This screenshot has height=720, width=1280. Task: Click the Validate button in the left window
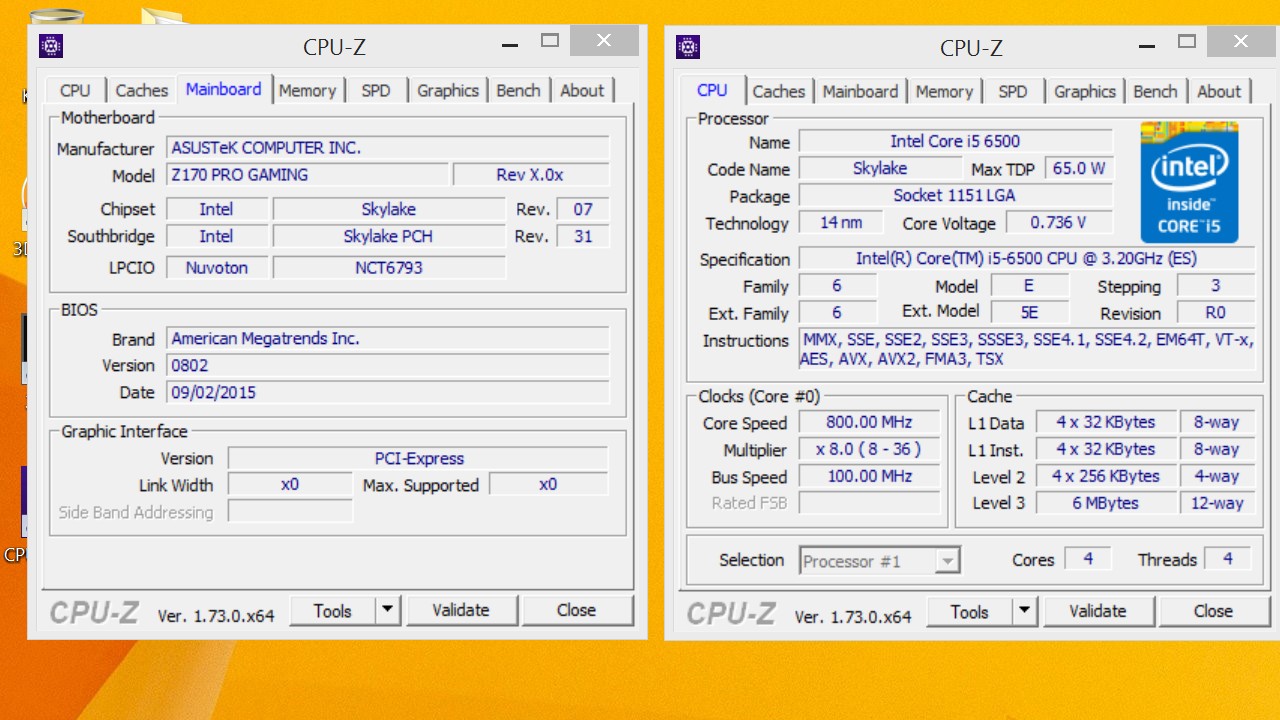[x=461, y=610]
